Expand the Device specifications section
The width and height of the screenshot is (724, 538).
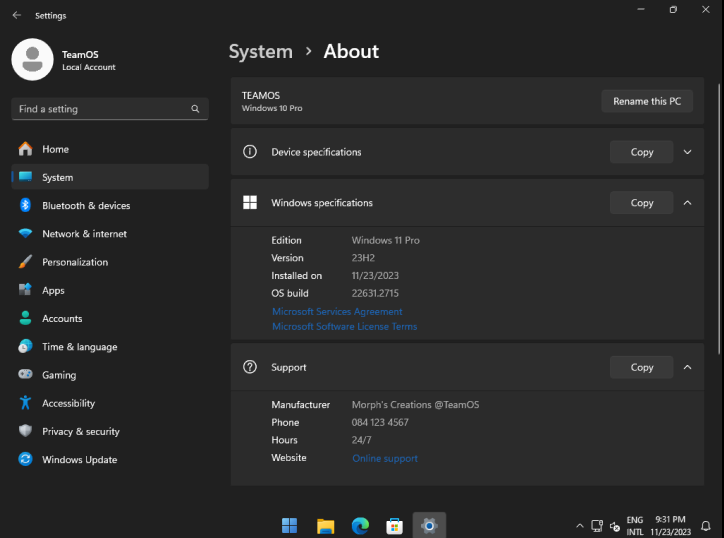click(x=688, y=152)
